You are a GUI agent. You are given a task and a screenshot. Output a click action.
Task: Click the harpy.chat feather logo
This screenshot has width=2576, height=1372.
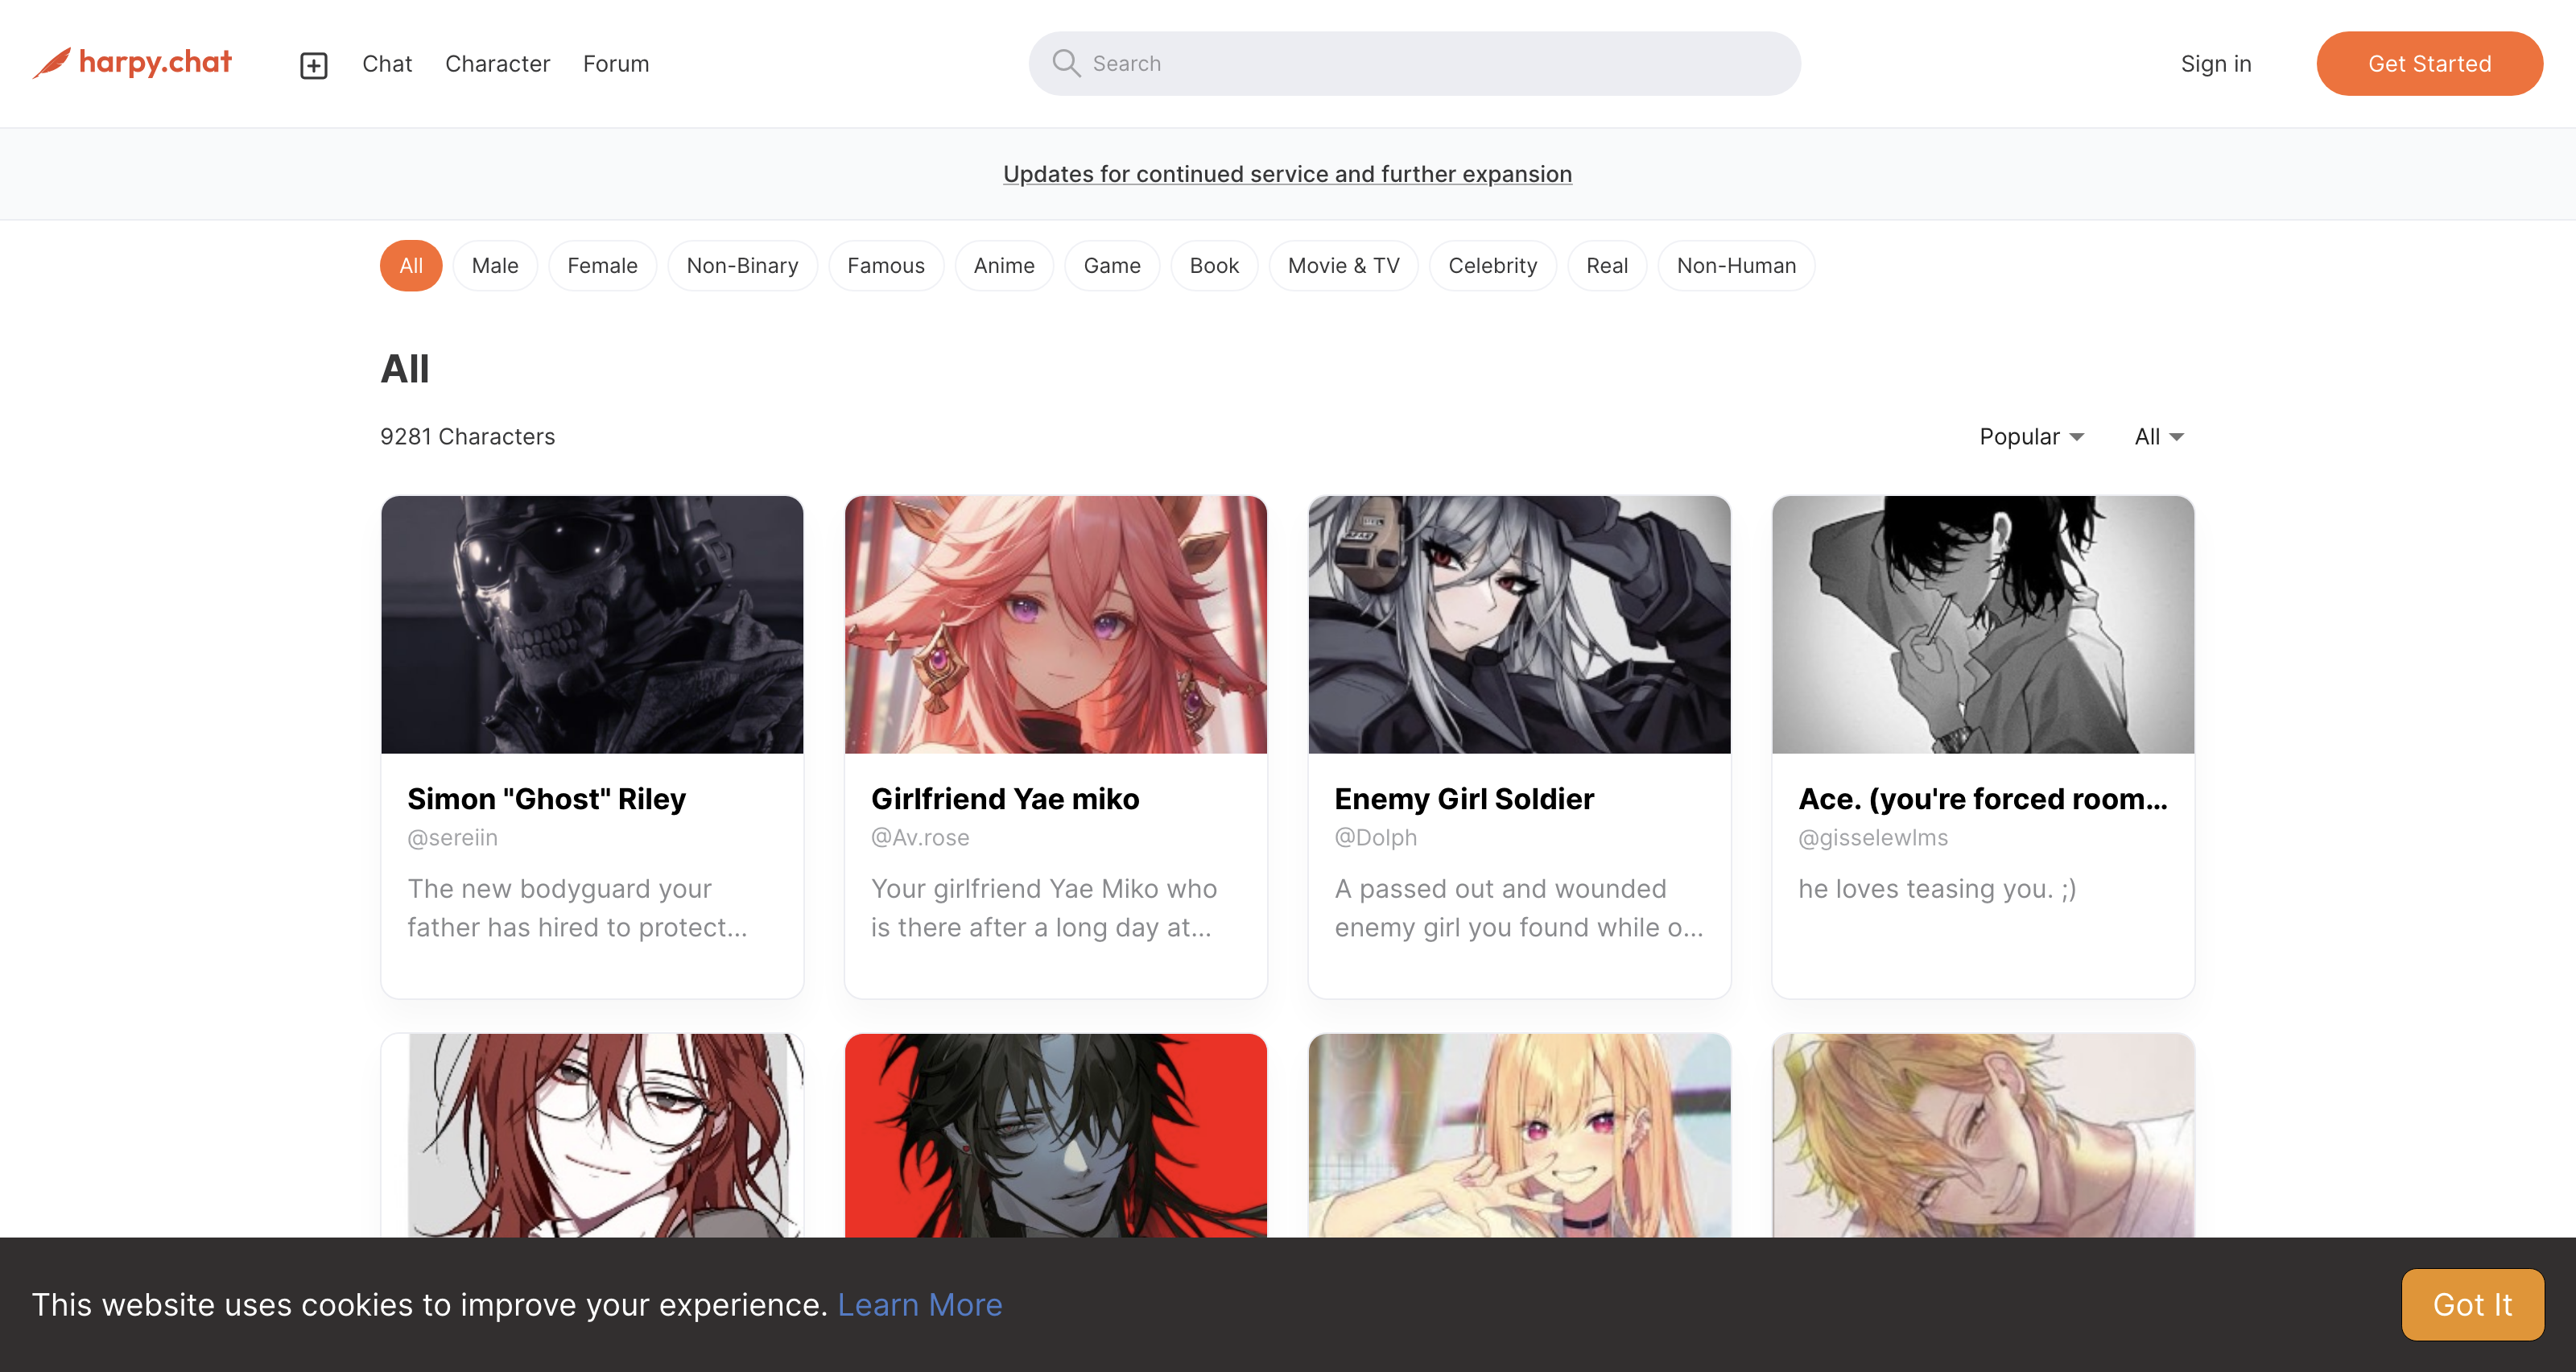[132, 63]
